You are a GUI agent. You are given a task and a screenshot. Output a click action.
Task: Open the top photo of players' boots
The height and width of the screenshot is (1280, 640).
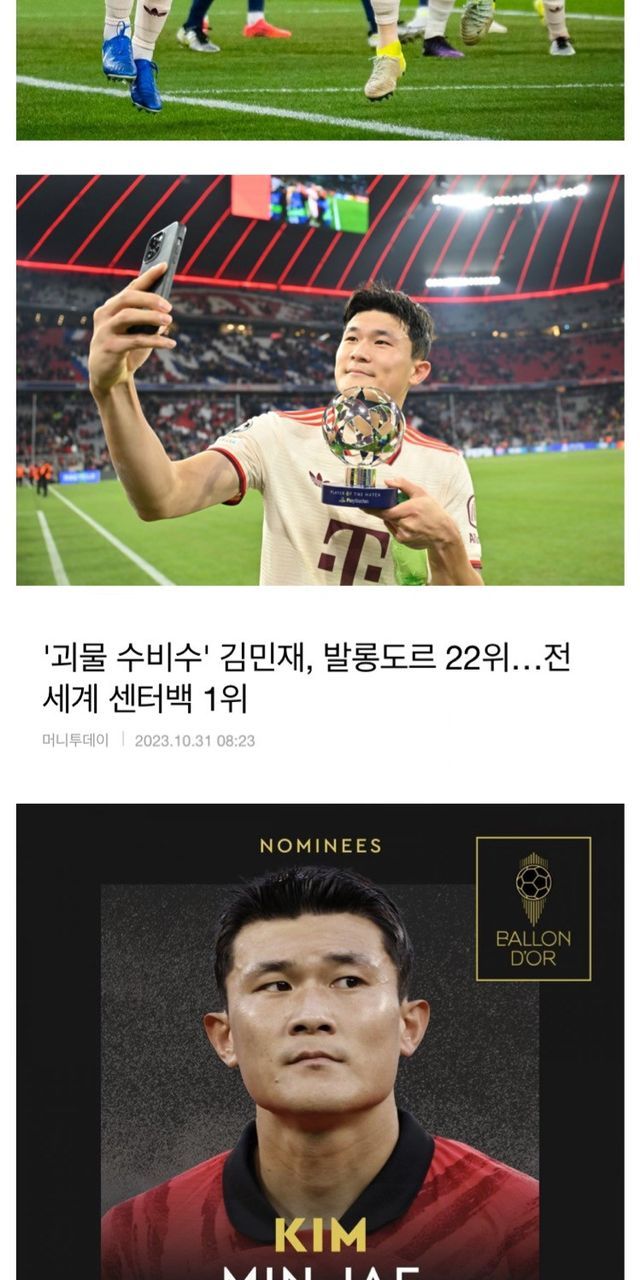click(320, 70)
